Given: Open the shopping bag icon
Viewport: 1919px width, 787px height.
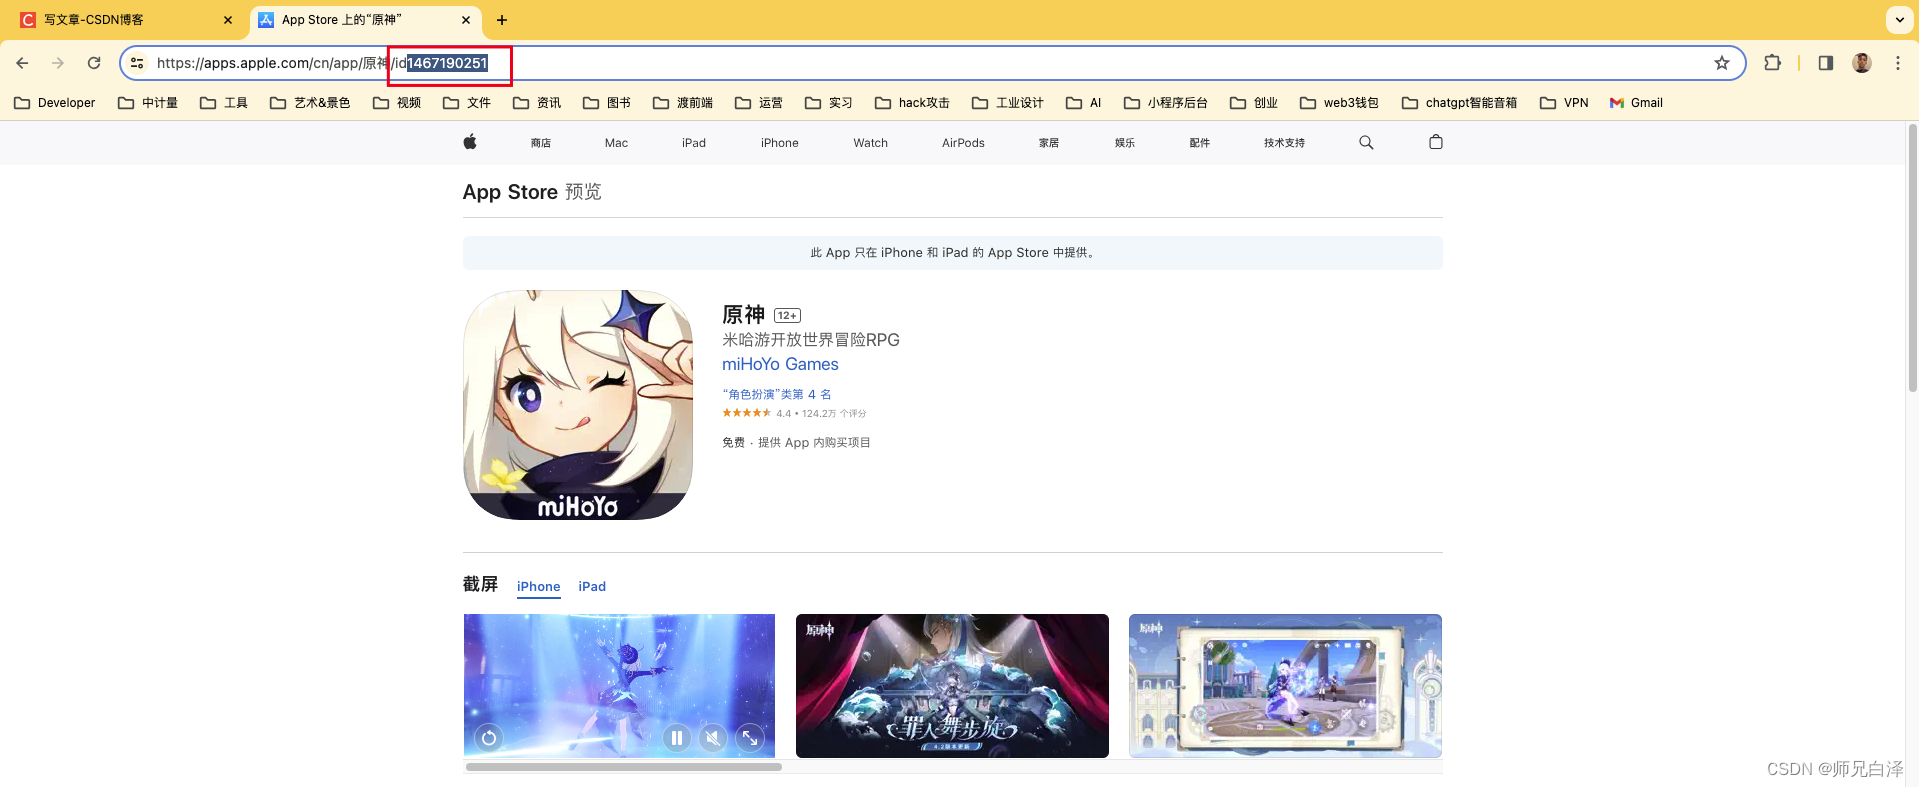Looking at the screenshot, I should (1436, 142).
